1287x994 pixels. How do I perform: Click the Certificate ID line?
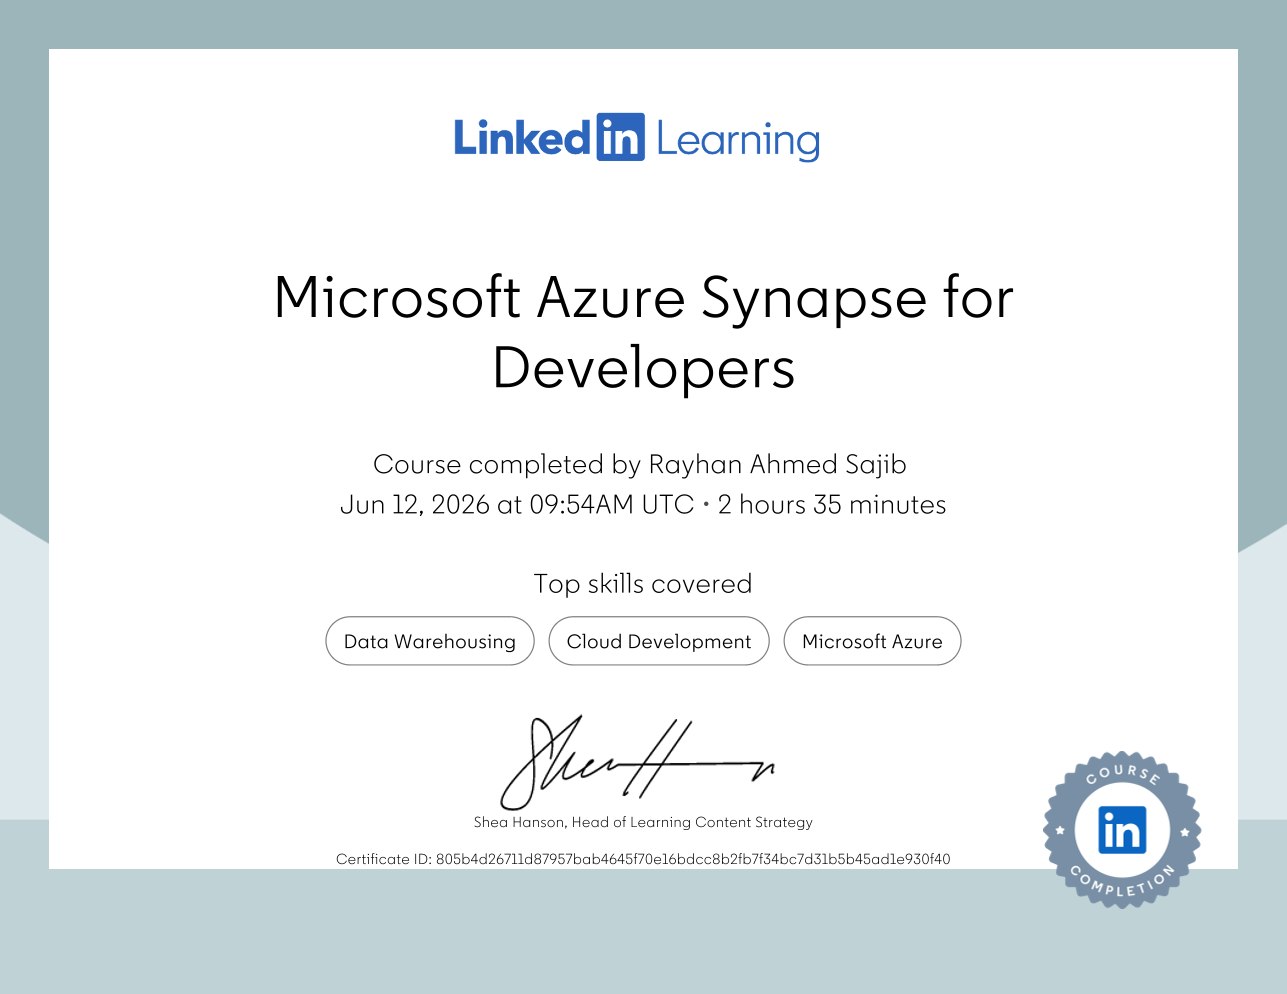(x=643, y=859)
